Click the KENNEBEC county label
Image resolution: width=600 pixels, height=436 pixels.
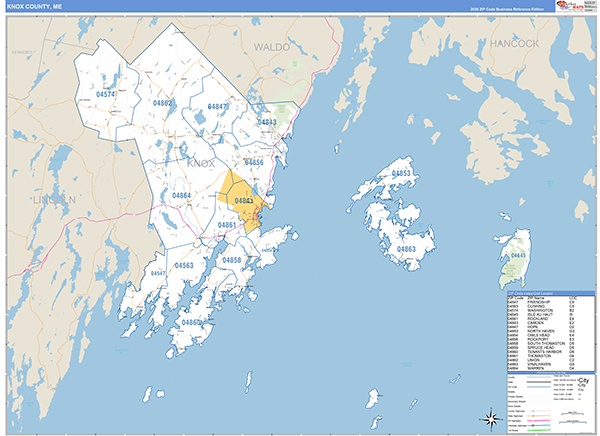click(23, 52)
